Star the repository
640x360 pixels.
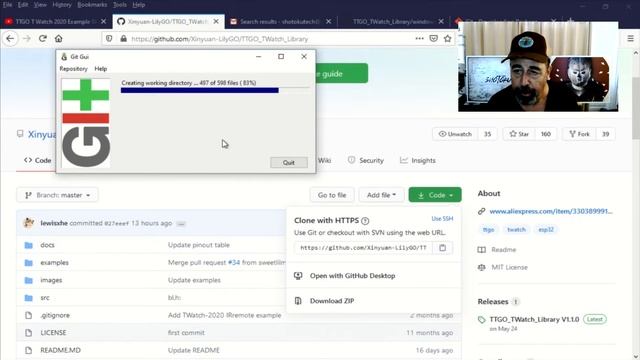coord(519,134)
